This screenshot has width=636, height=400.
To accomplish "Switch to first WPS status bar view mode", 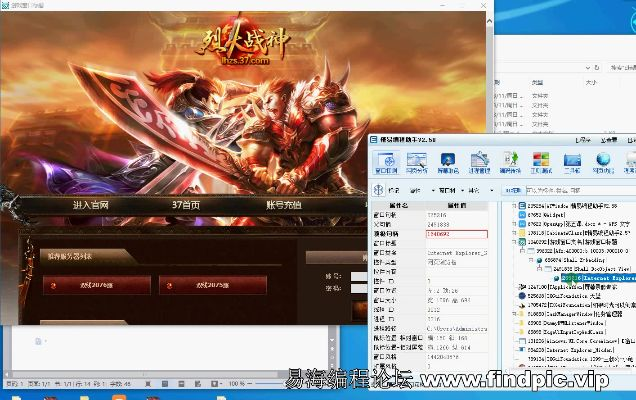I will tap(148, 383).
